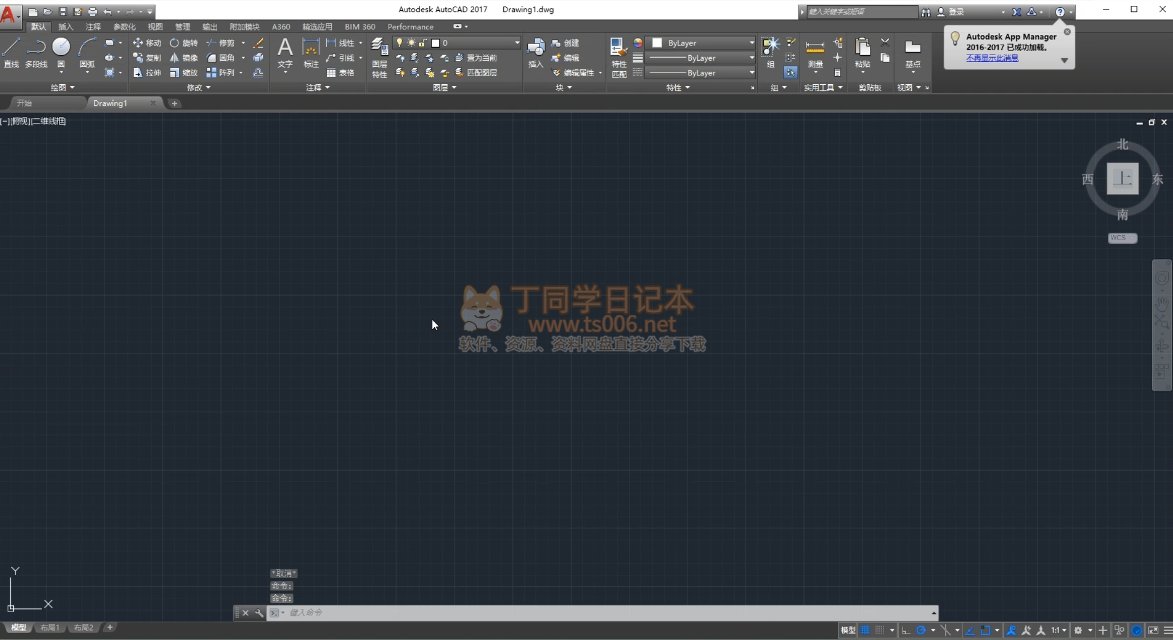Select the Line (直线) drawing tool
The image size is (1173, 640).
point(11,52)
